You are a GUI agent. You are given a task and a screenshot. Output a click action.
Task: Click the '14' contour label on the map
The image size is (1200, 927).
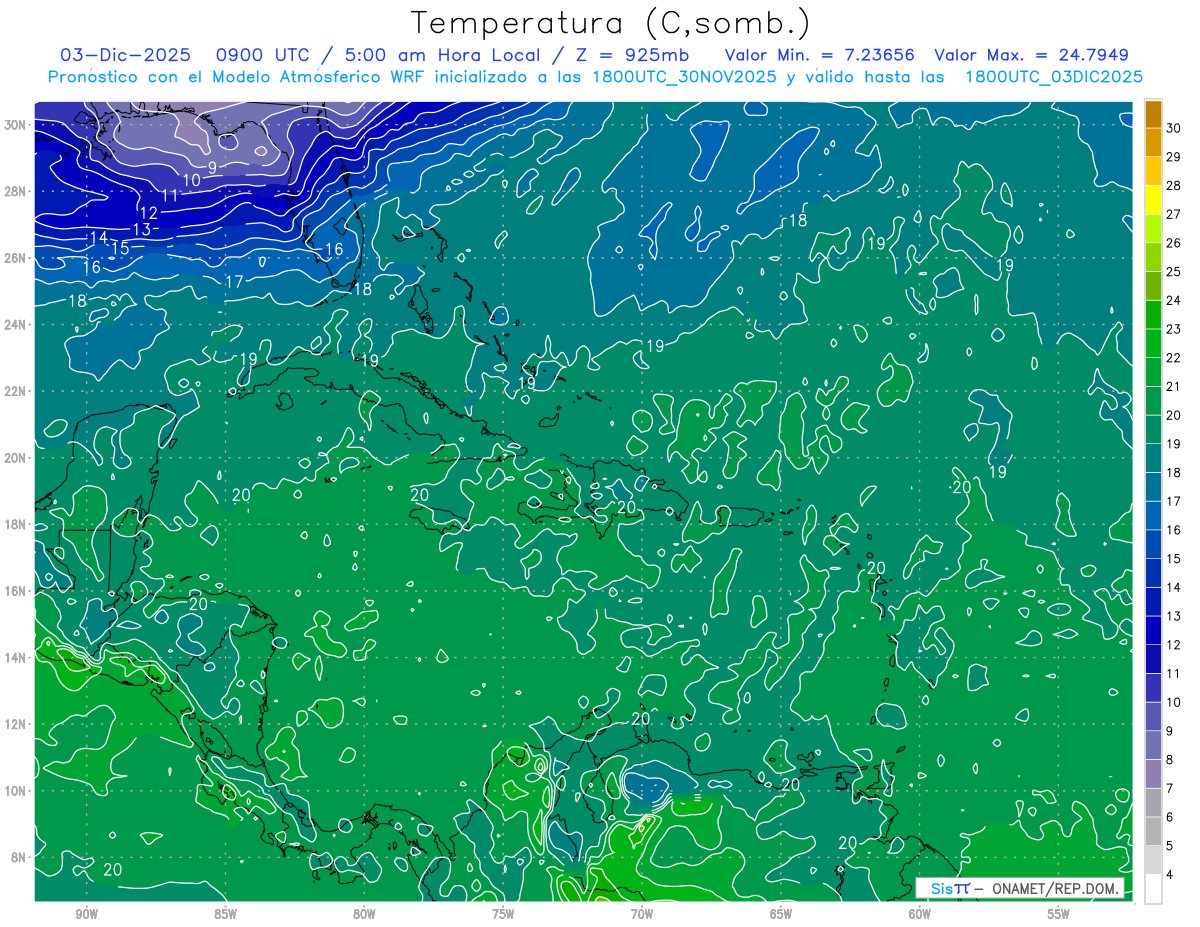[98, 238]
